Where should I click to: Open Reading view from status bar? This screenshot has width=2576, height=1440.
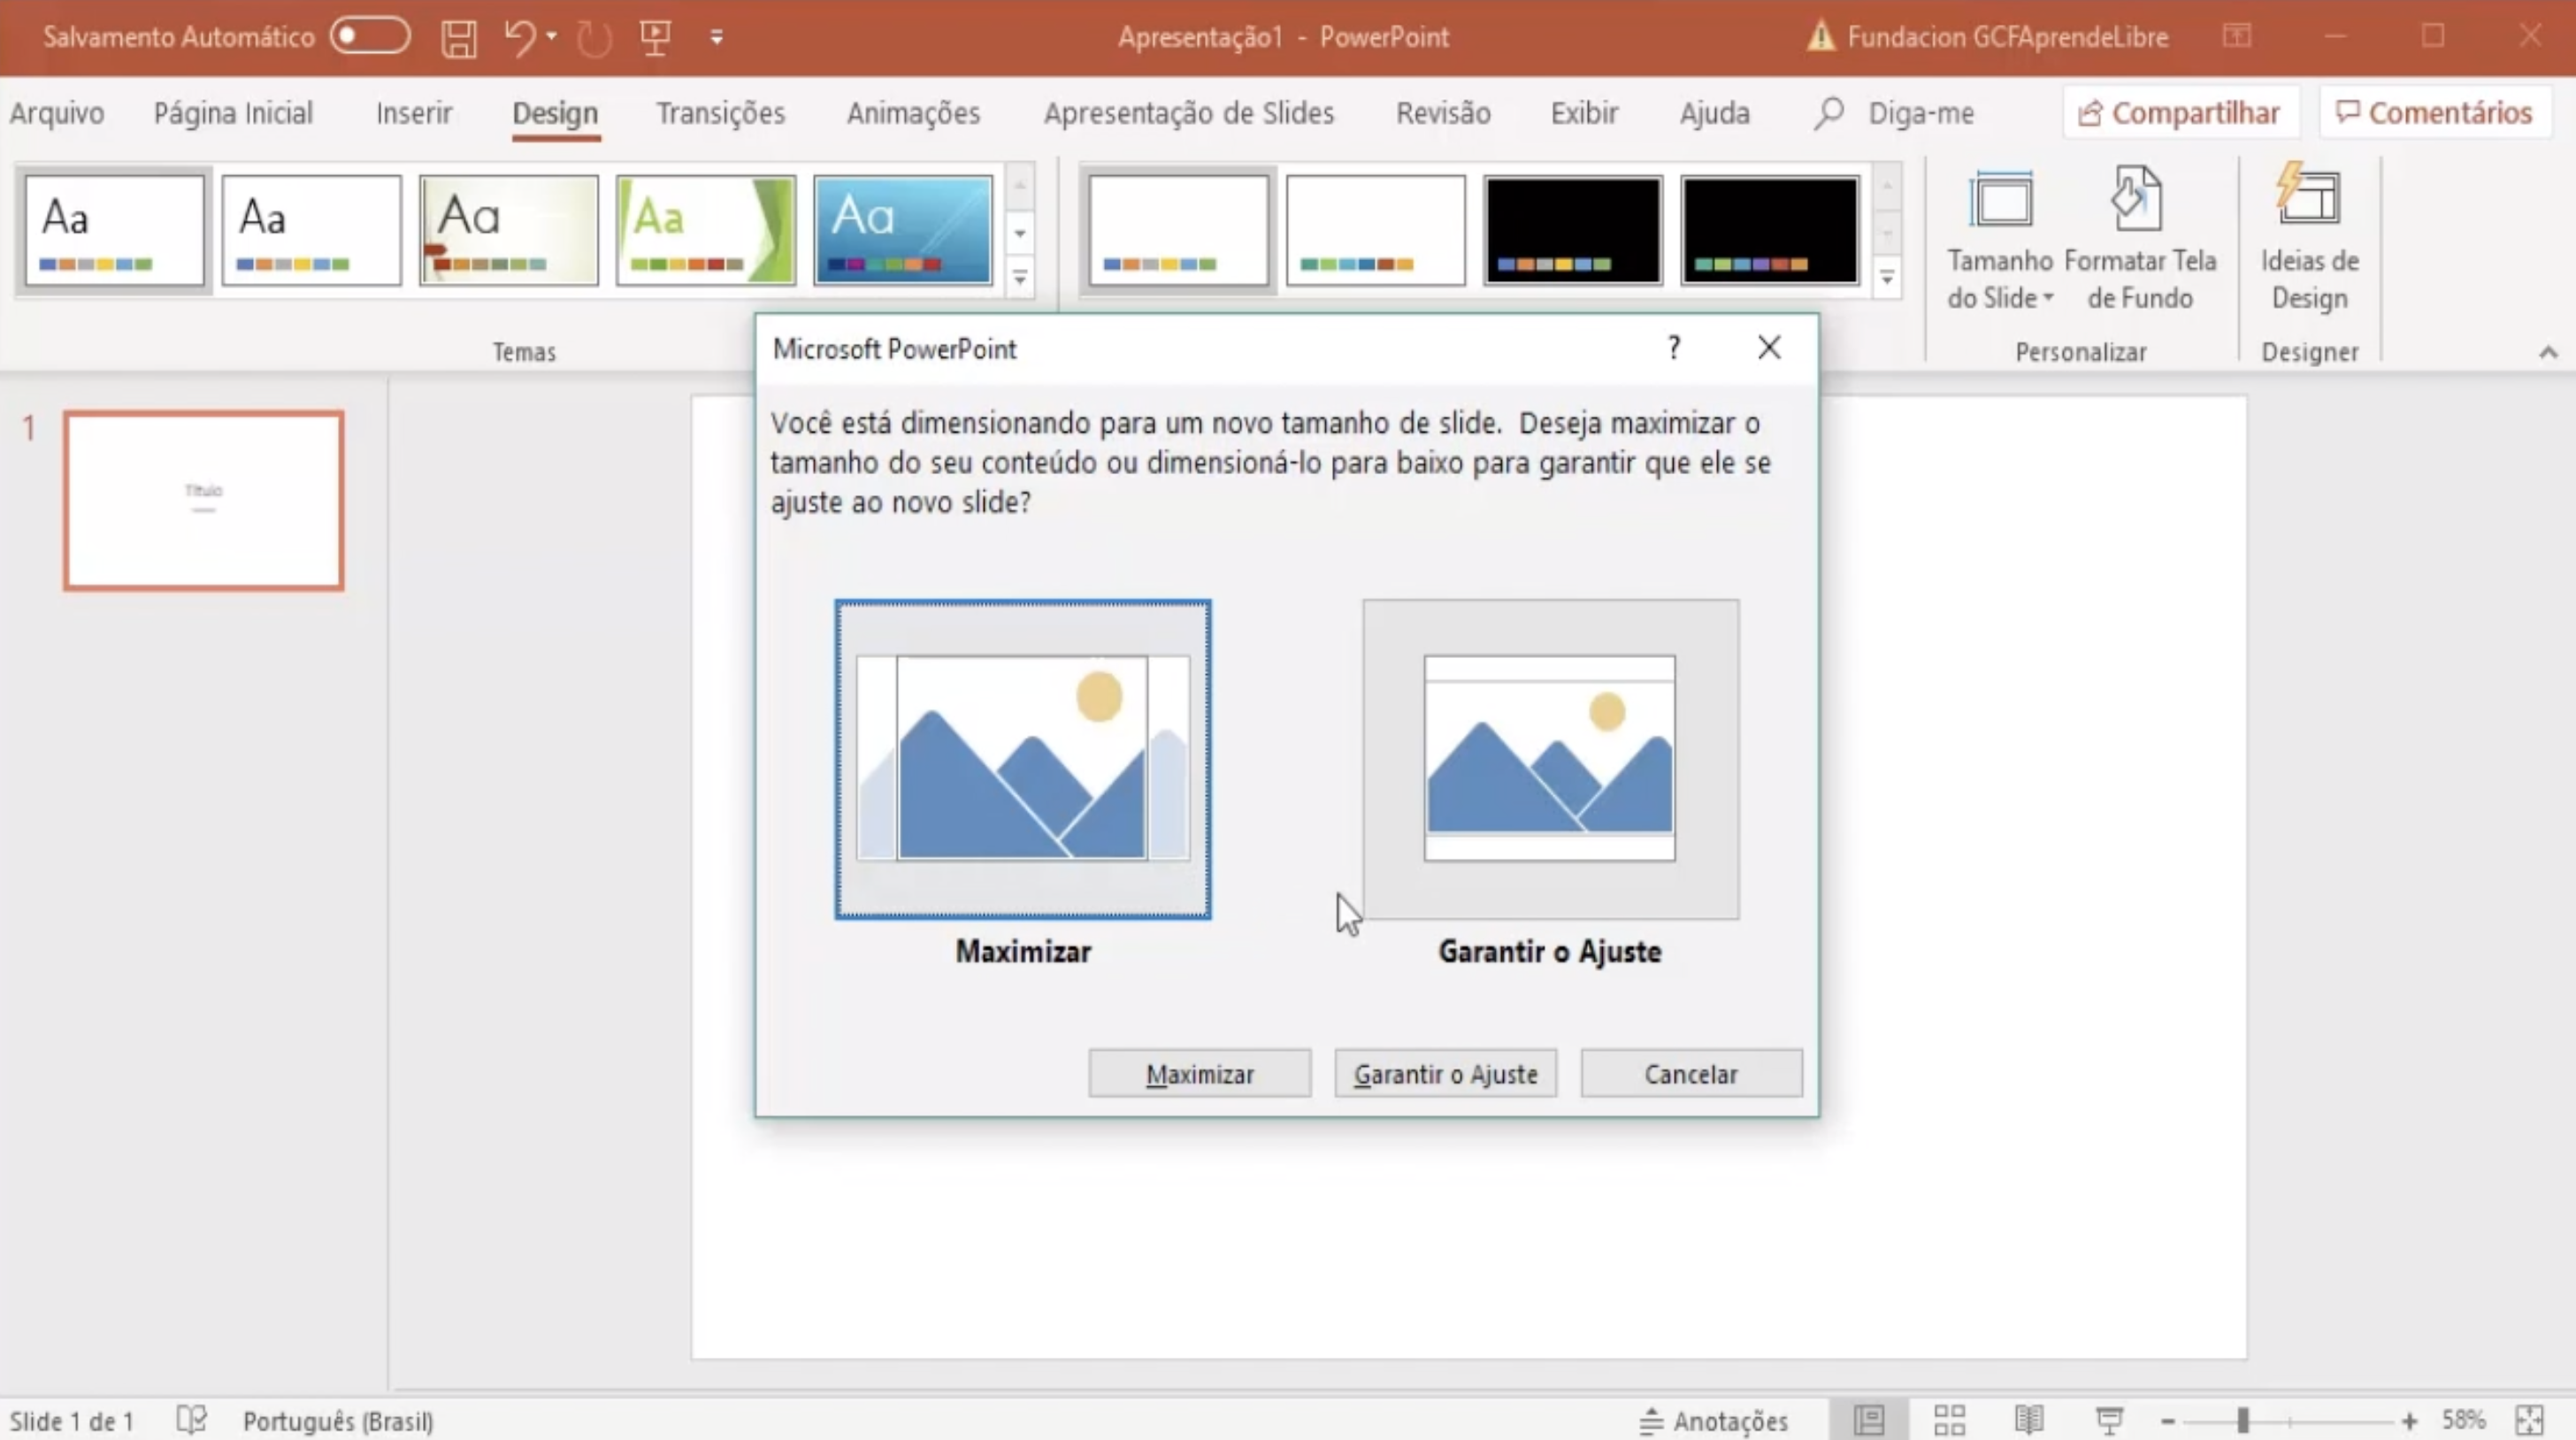tap(2028, 1419)
